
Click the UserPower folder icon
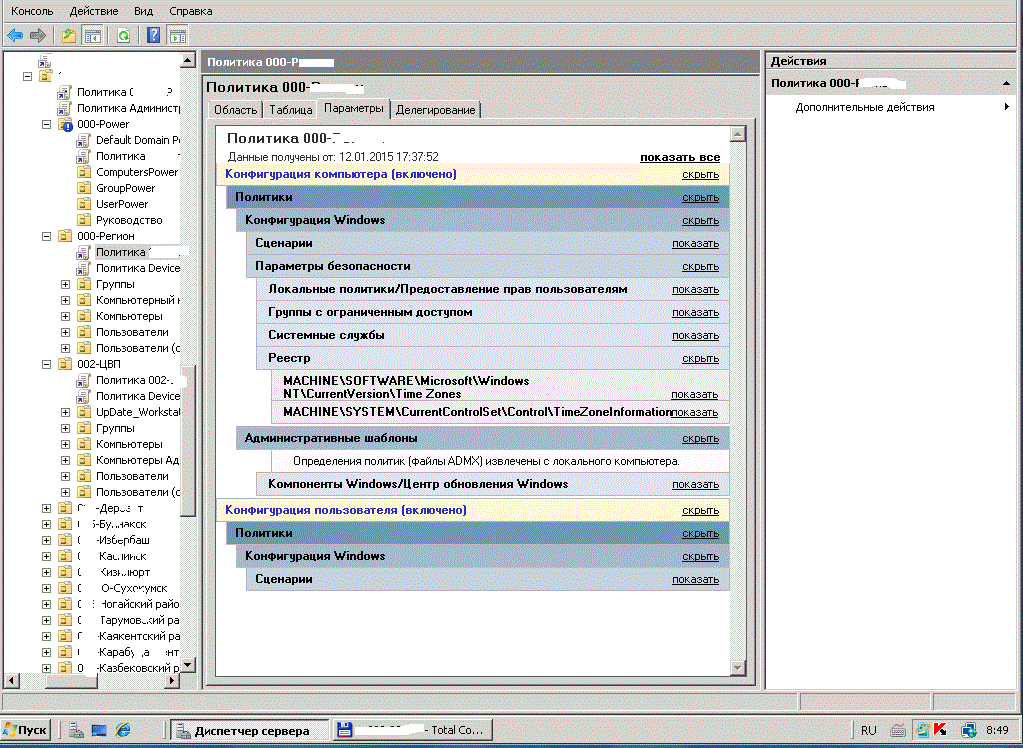[x=84, y=204]
